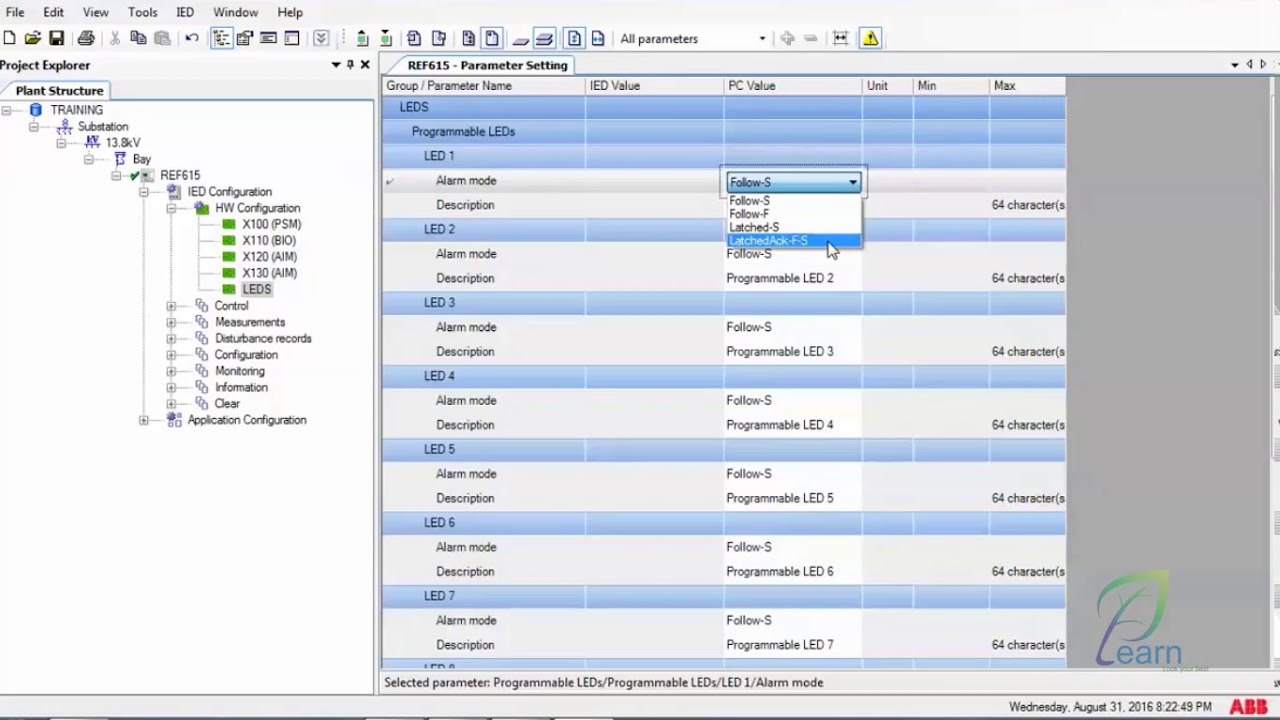Save using the floppy disk icon
The width and height of the screenshot is (1280, 720).
coord(57,38)
